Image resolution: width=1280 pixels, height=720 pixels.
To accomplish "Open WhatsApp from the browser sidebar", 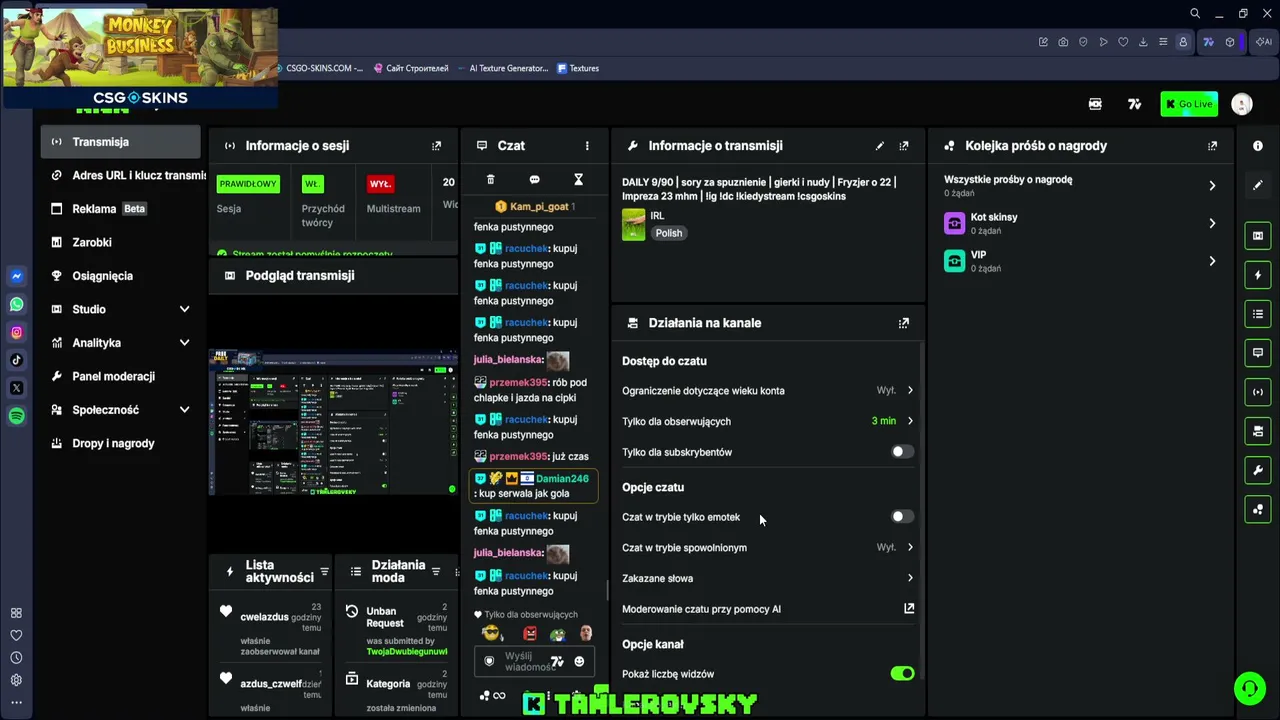I will click(x=17, y=304).
